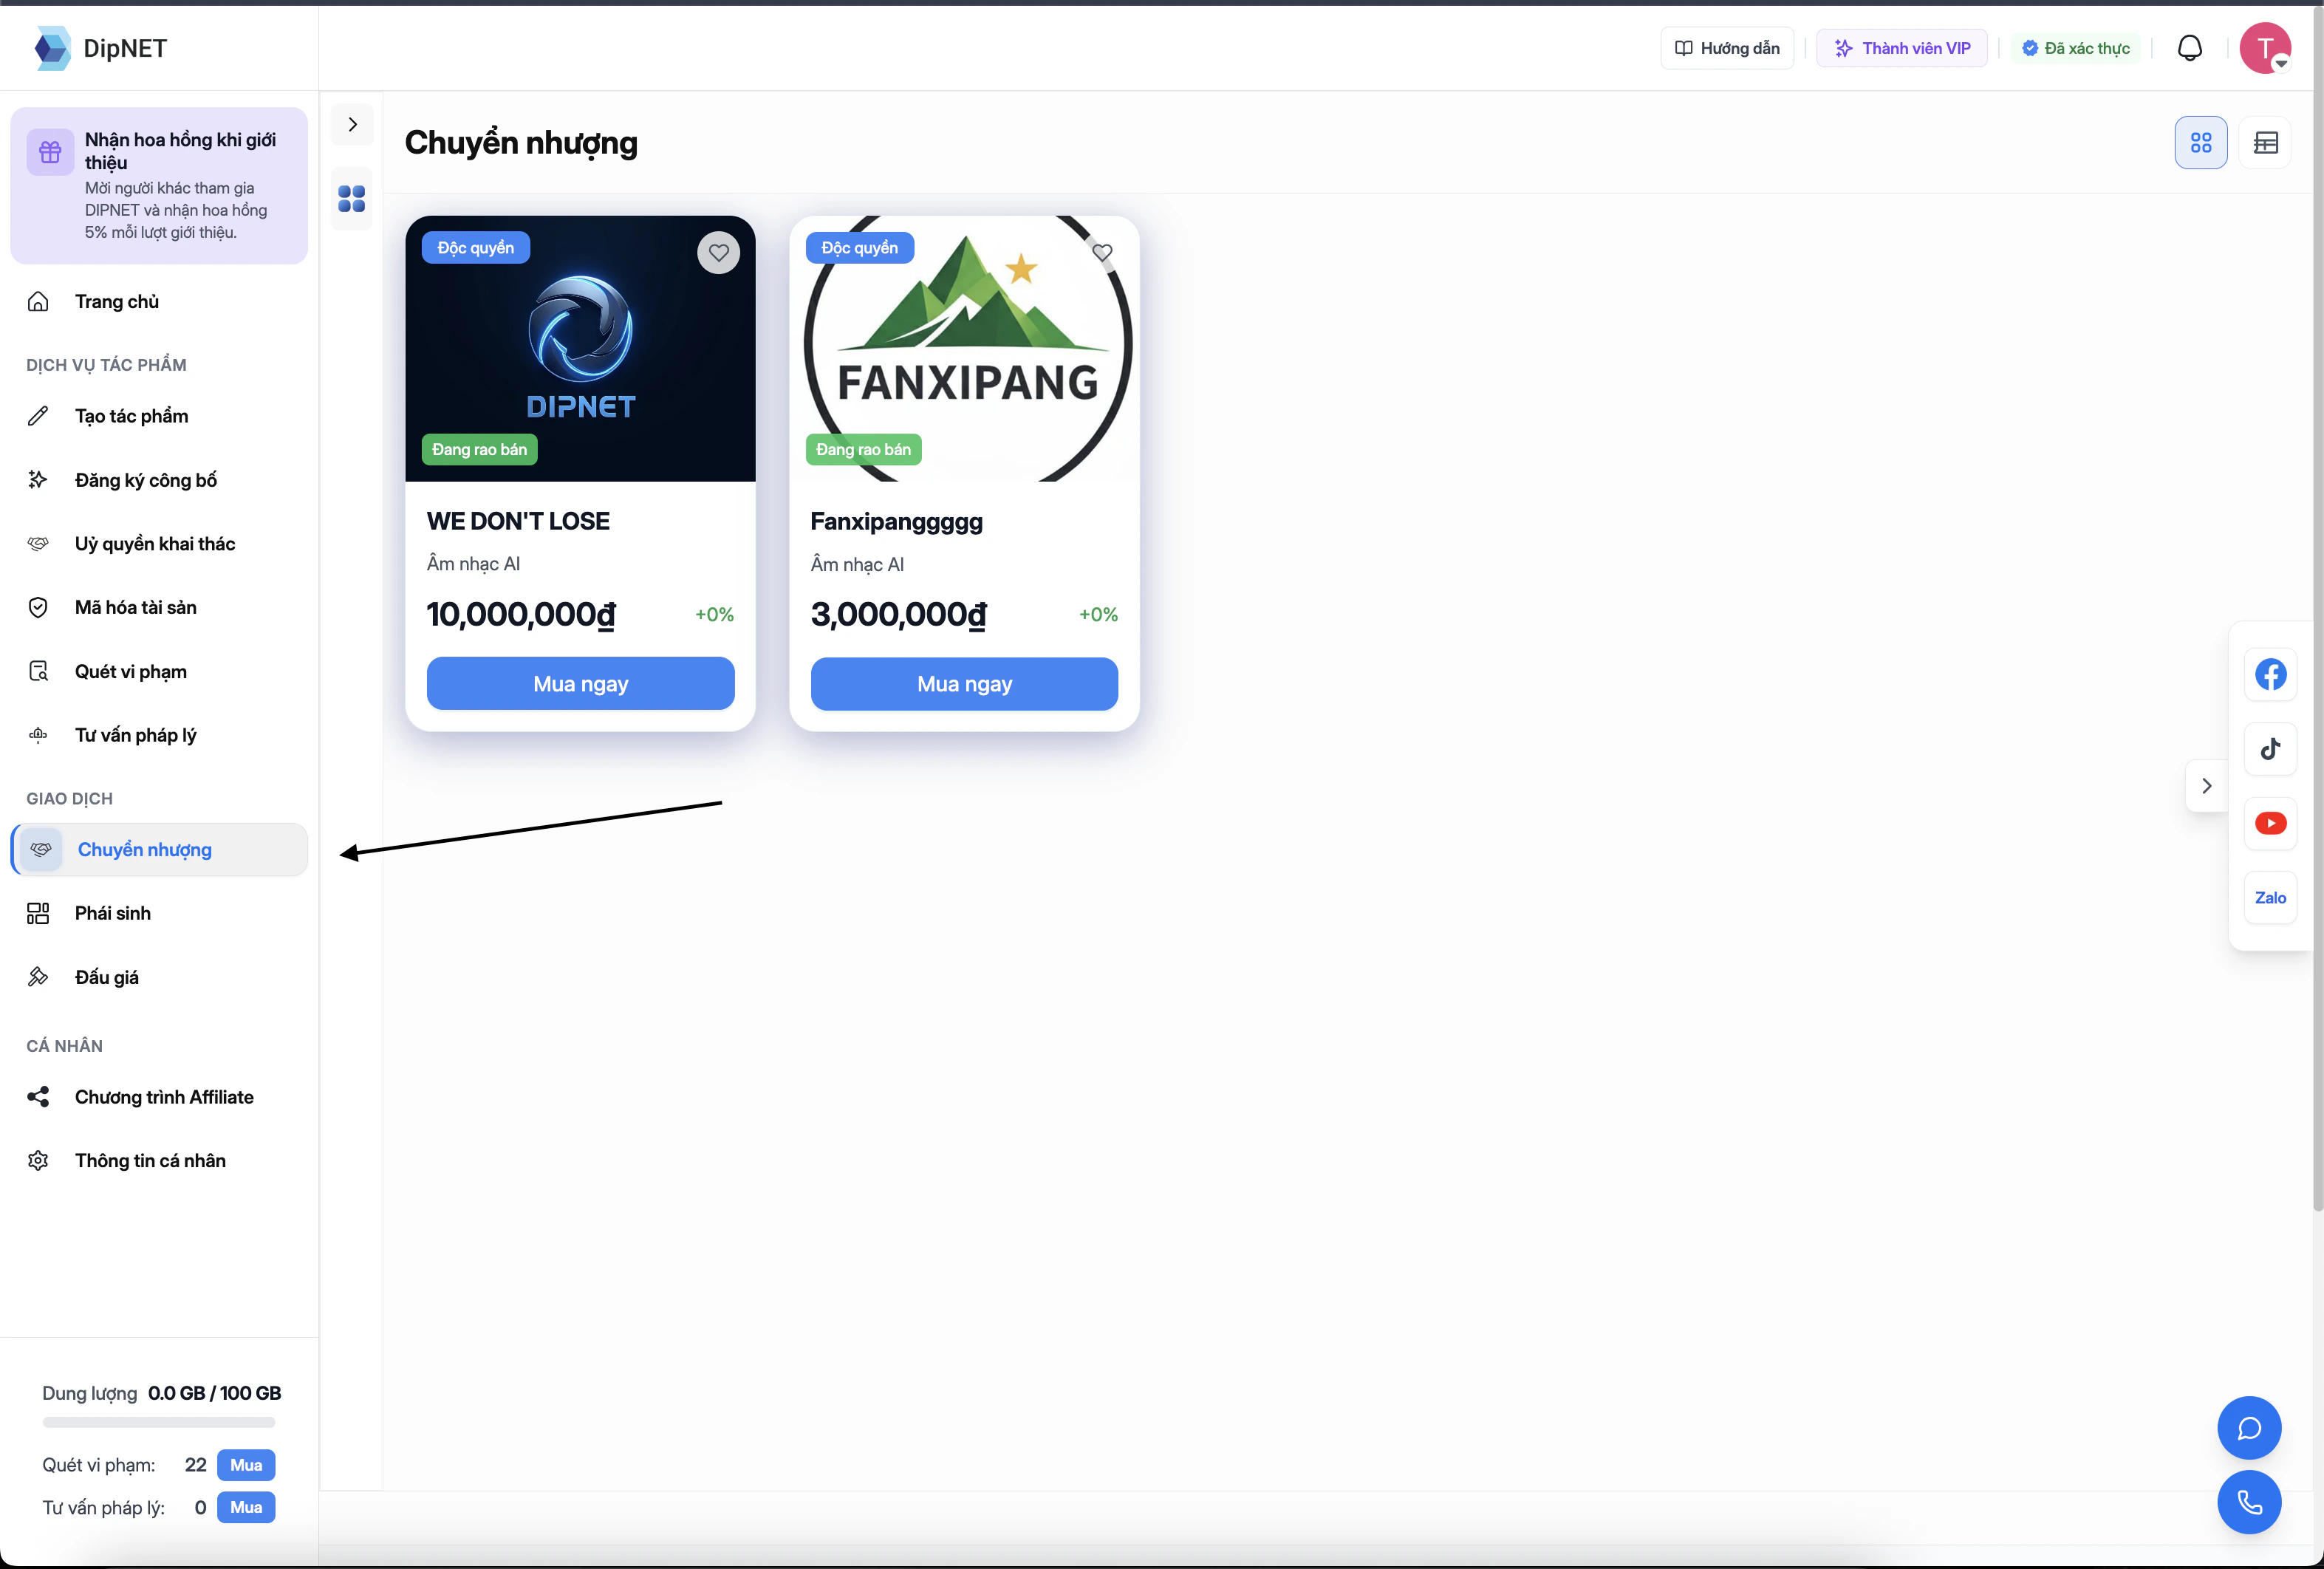The width and height of the screenshot is (2324, 1569).
Task: Expand the sidebar with the chevron arrow
Action: point(352,124)
